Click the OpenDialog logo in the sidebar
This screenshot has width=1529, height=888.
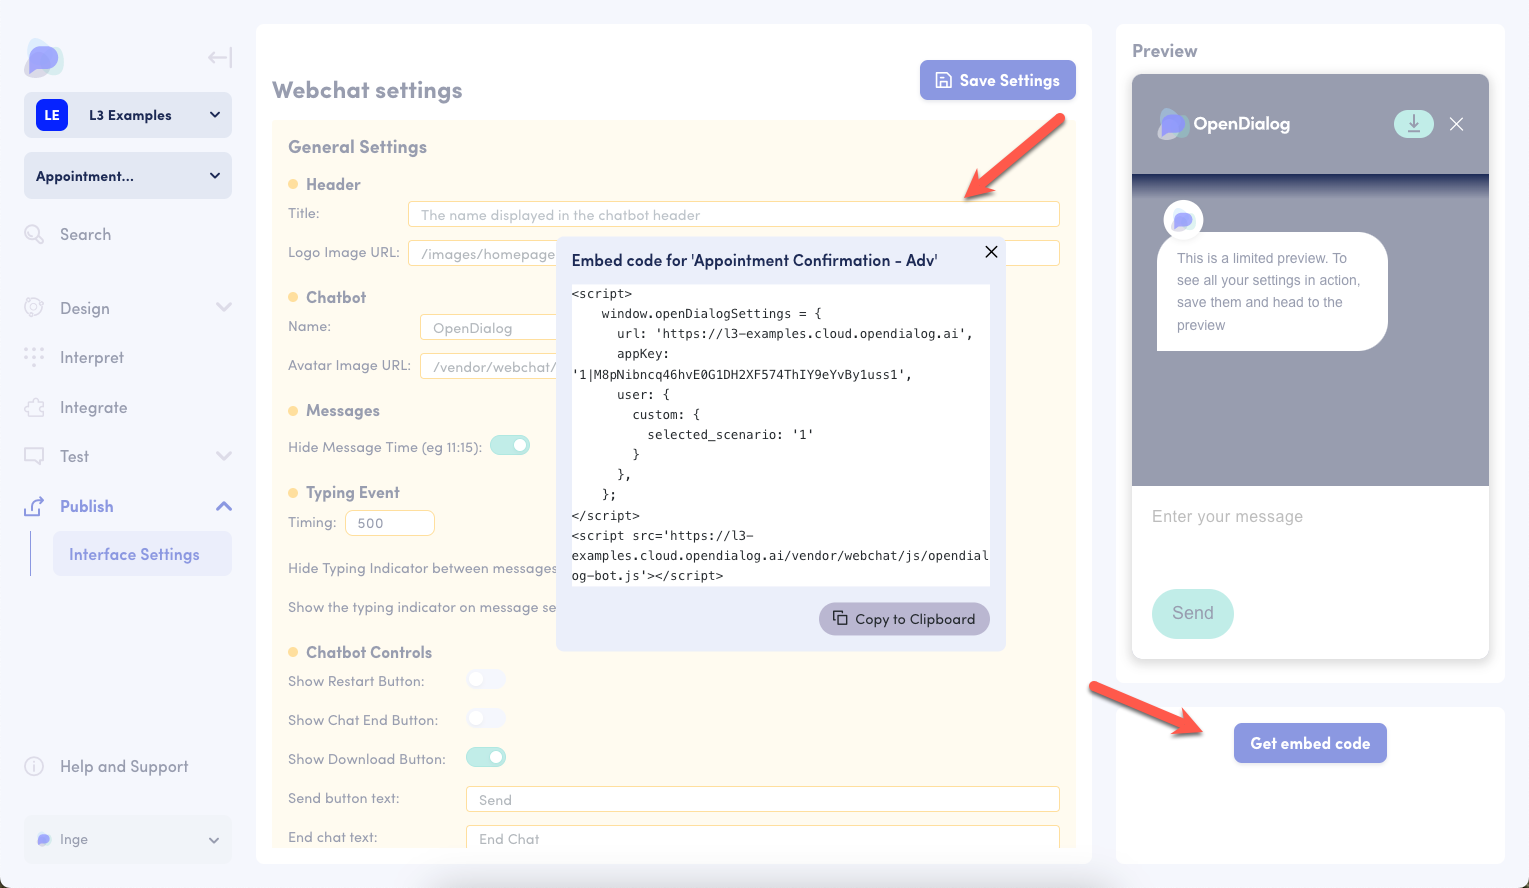click(44, 59)
